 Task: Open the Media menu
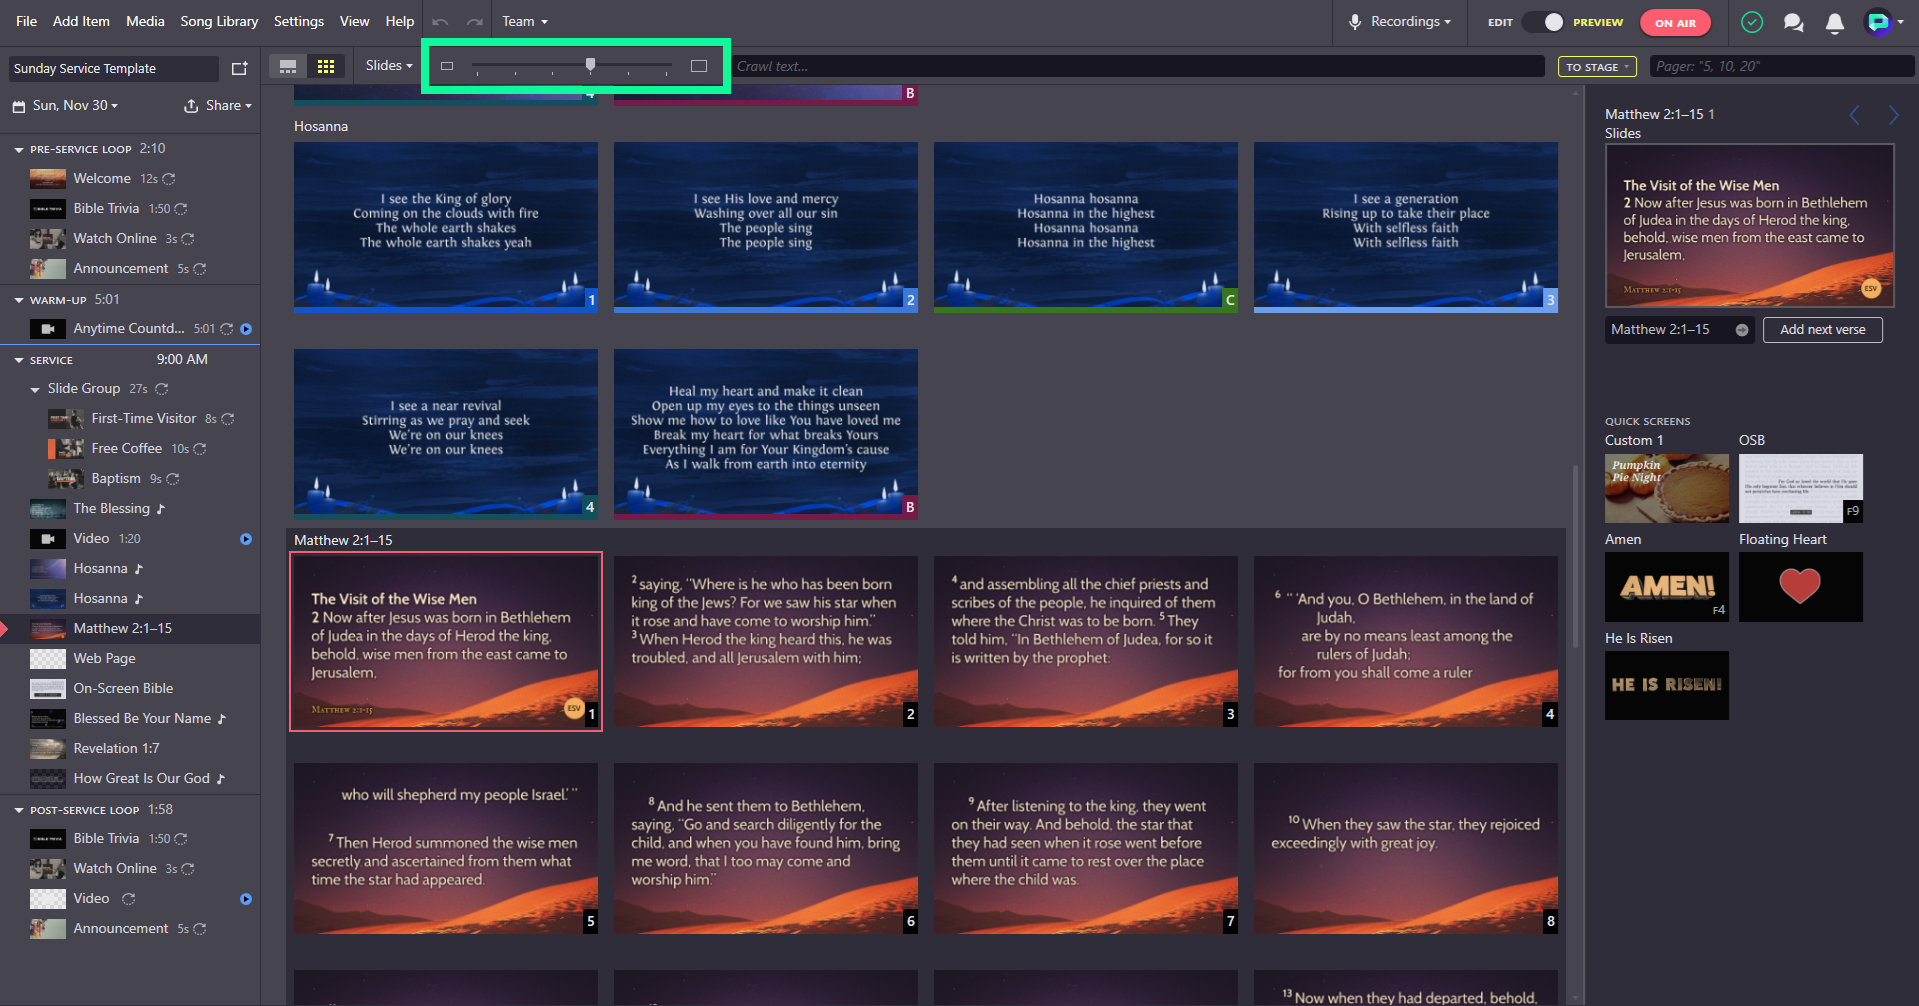pyautogui.click(x=145, y=21)
